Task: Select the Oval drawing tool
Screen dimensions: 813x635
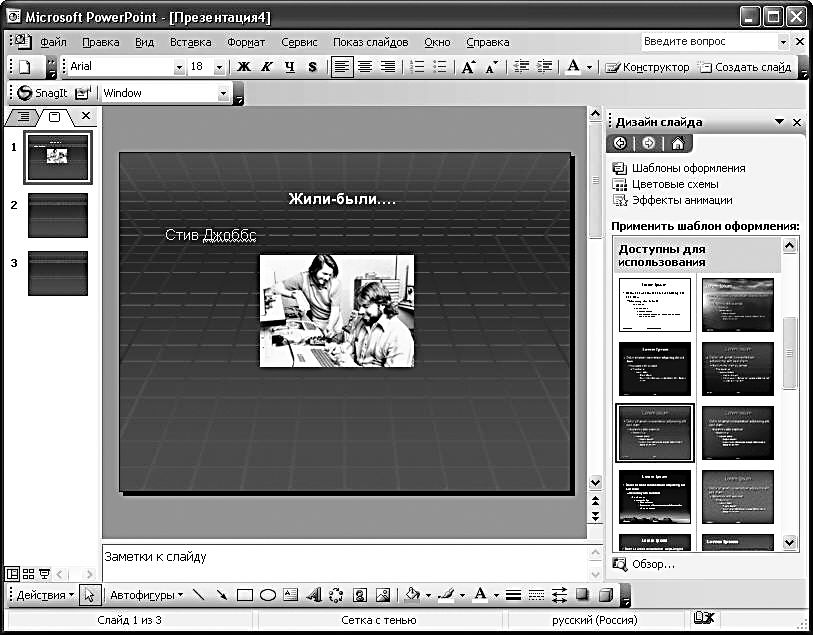Action: (268, 595)
